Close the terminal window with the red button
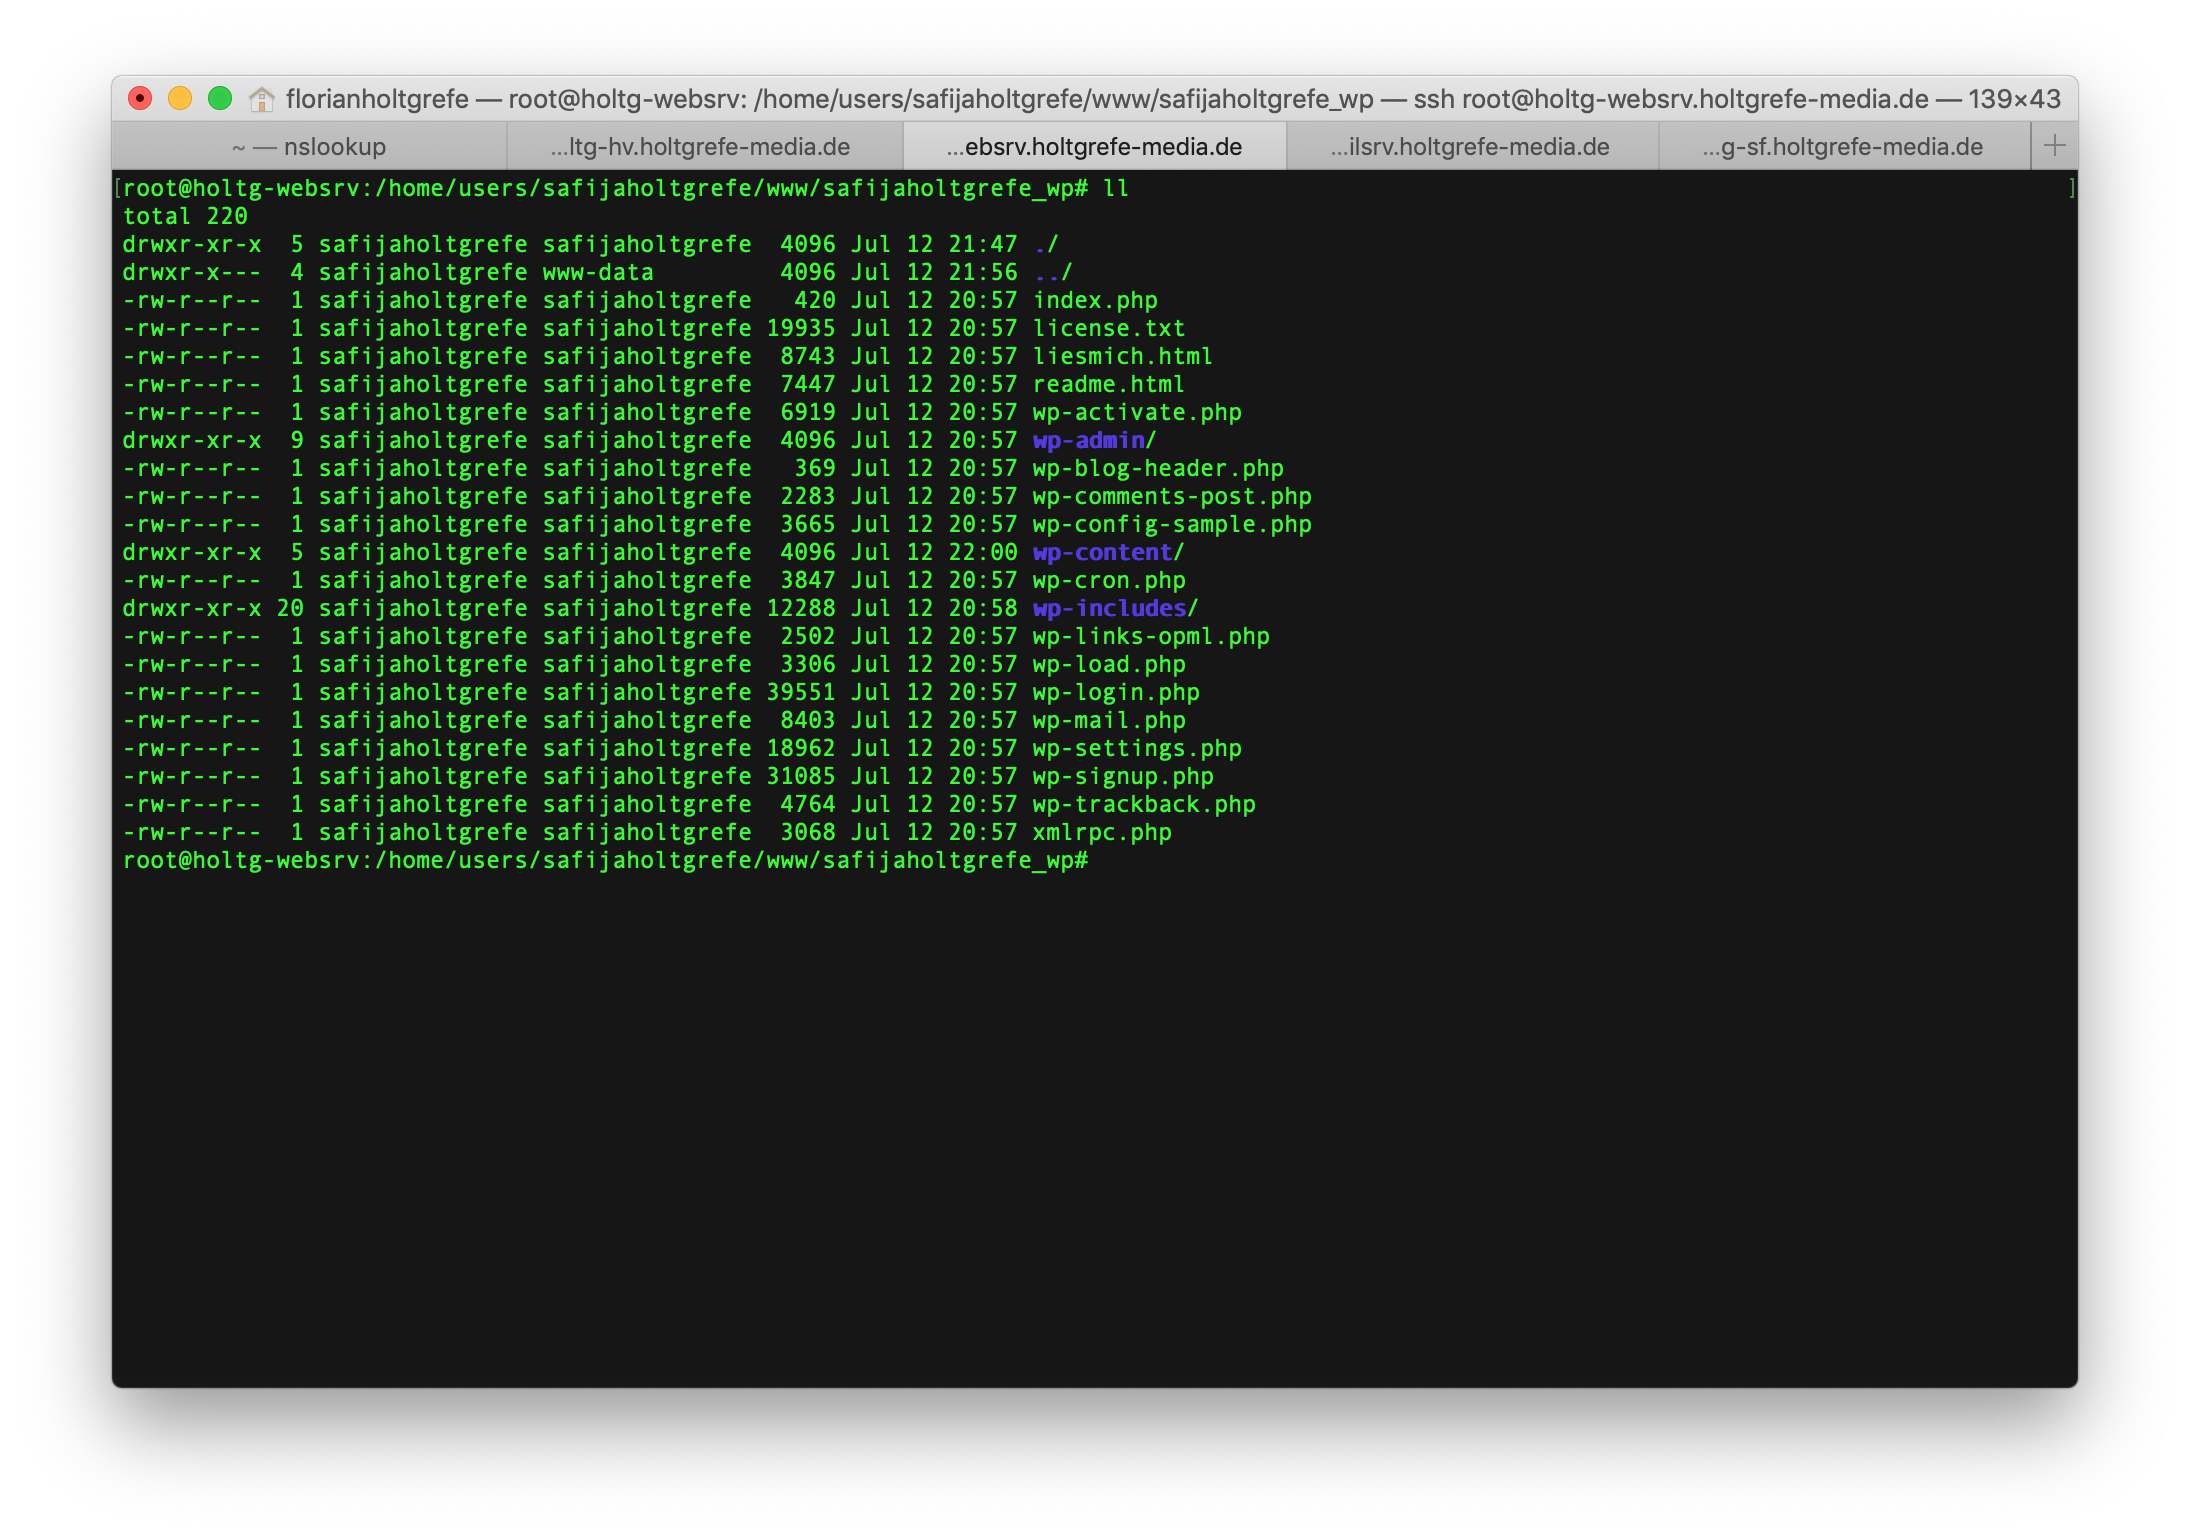 pos(140,98)
